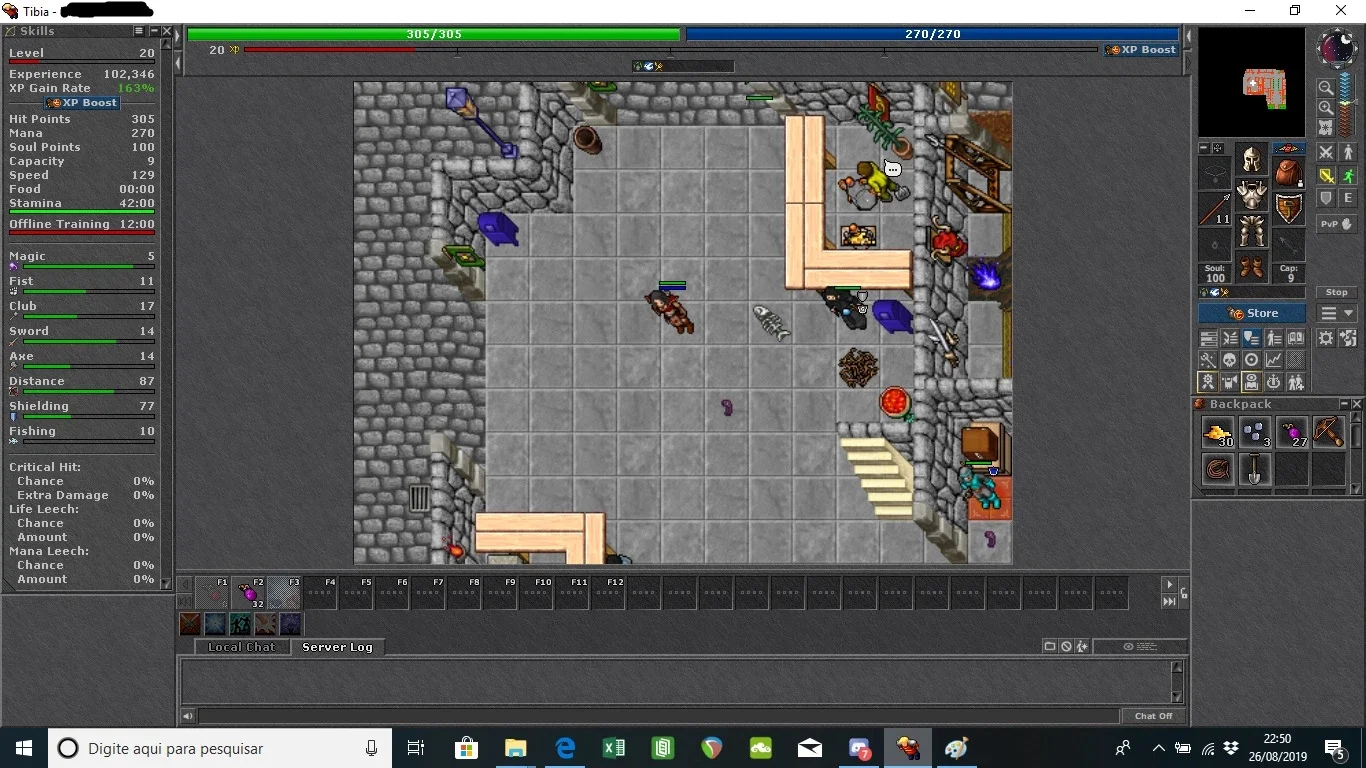
Task: Zoom out the minimap
Action: point(1325,88)
